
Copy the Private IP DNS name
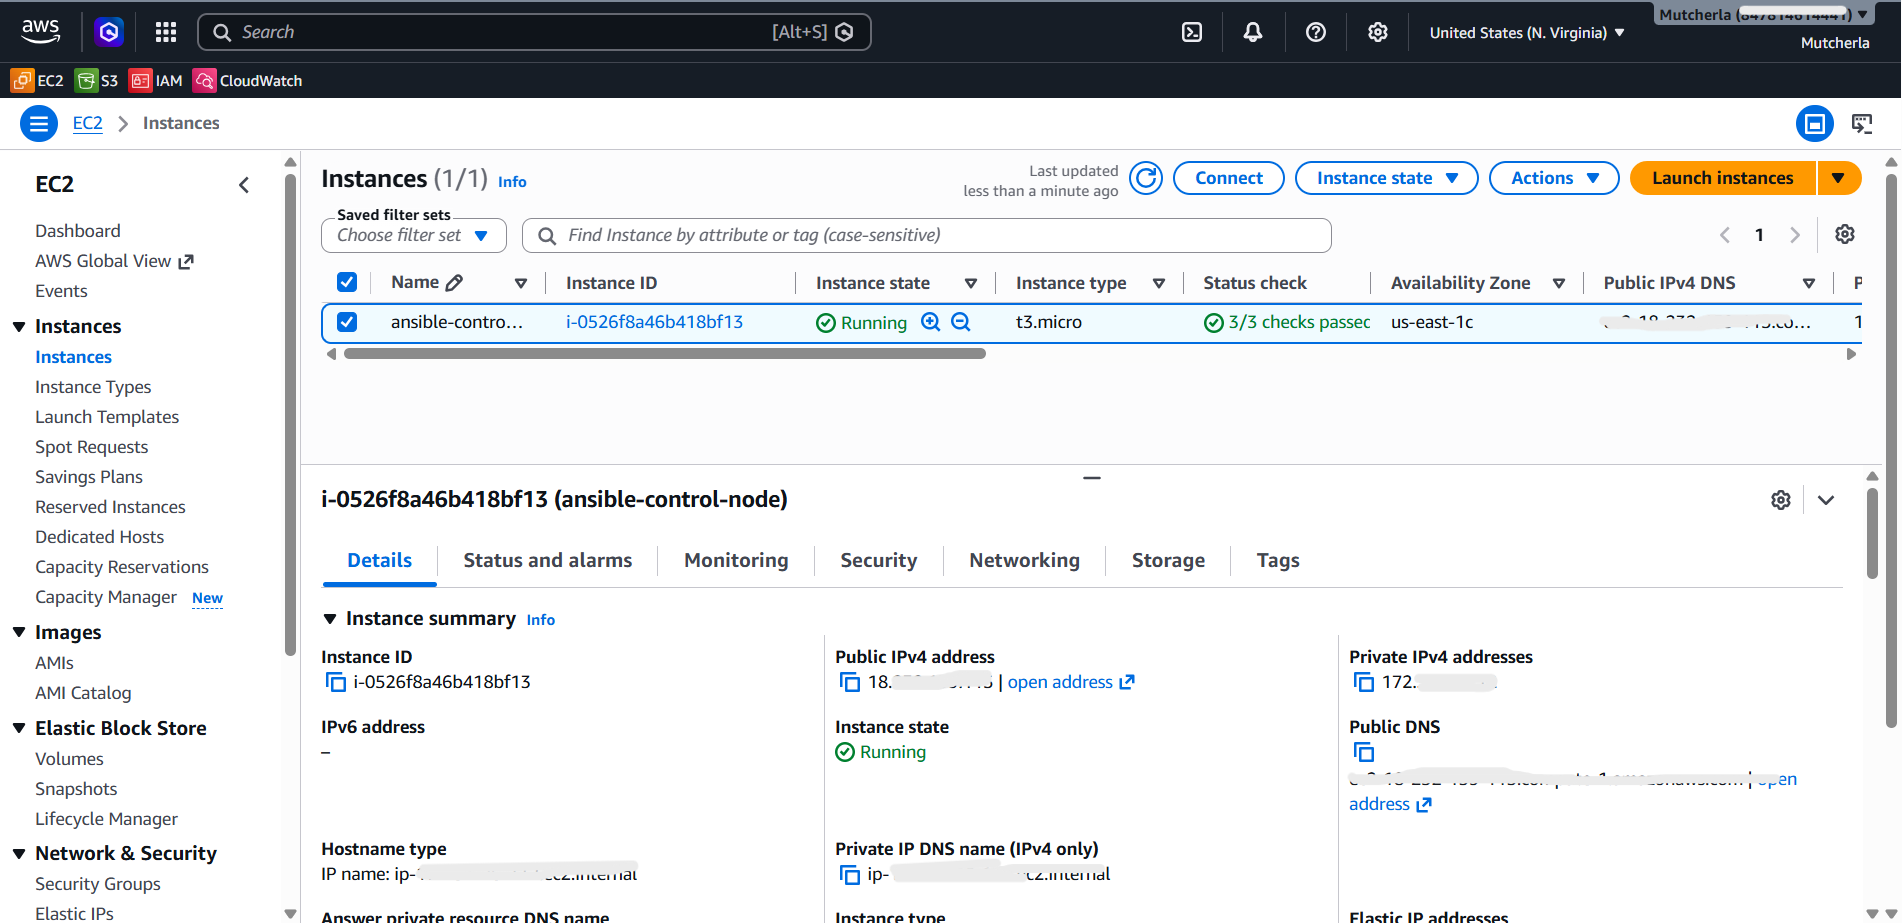(850, 875)
